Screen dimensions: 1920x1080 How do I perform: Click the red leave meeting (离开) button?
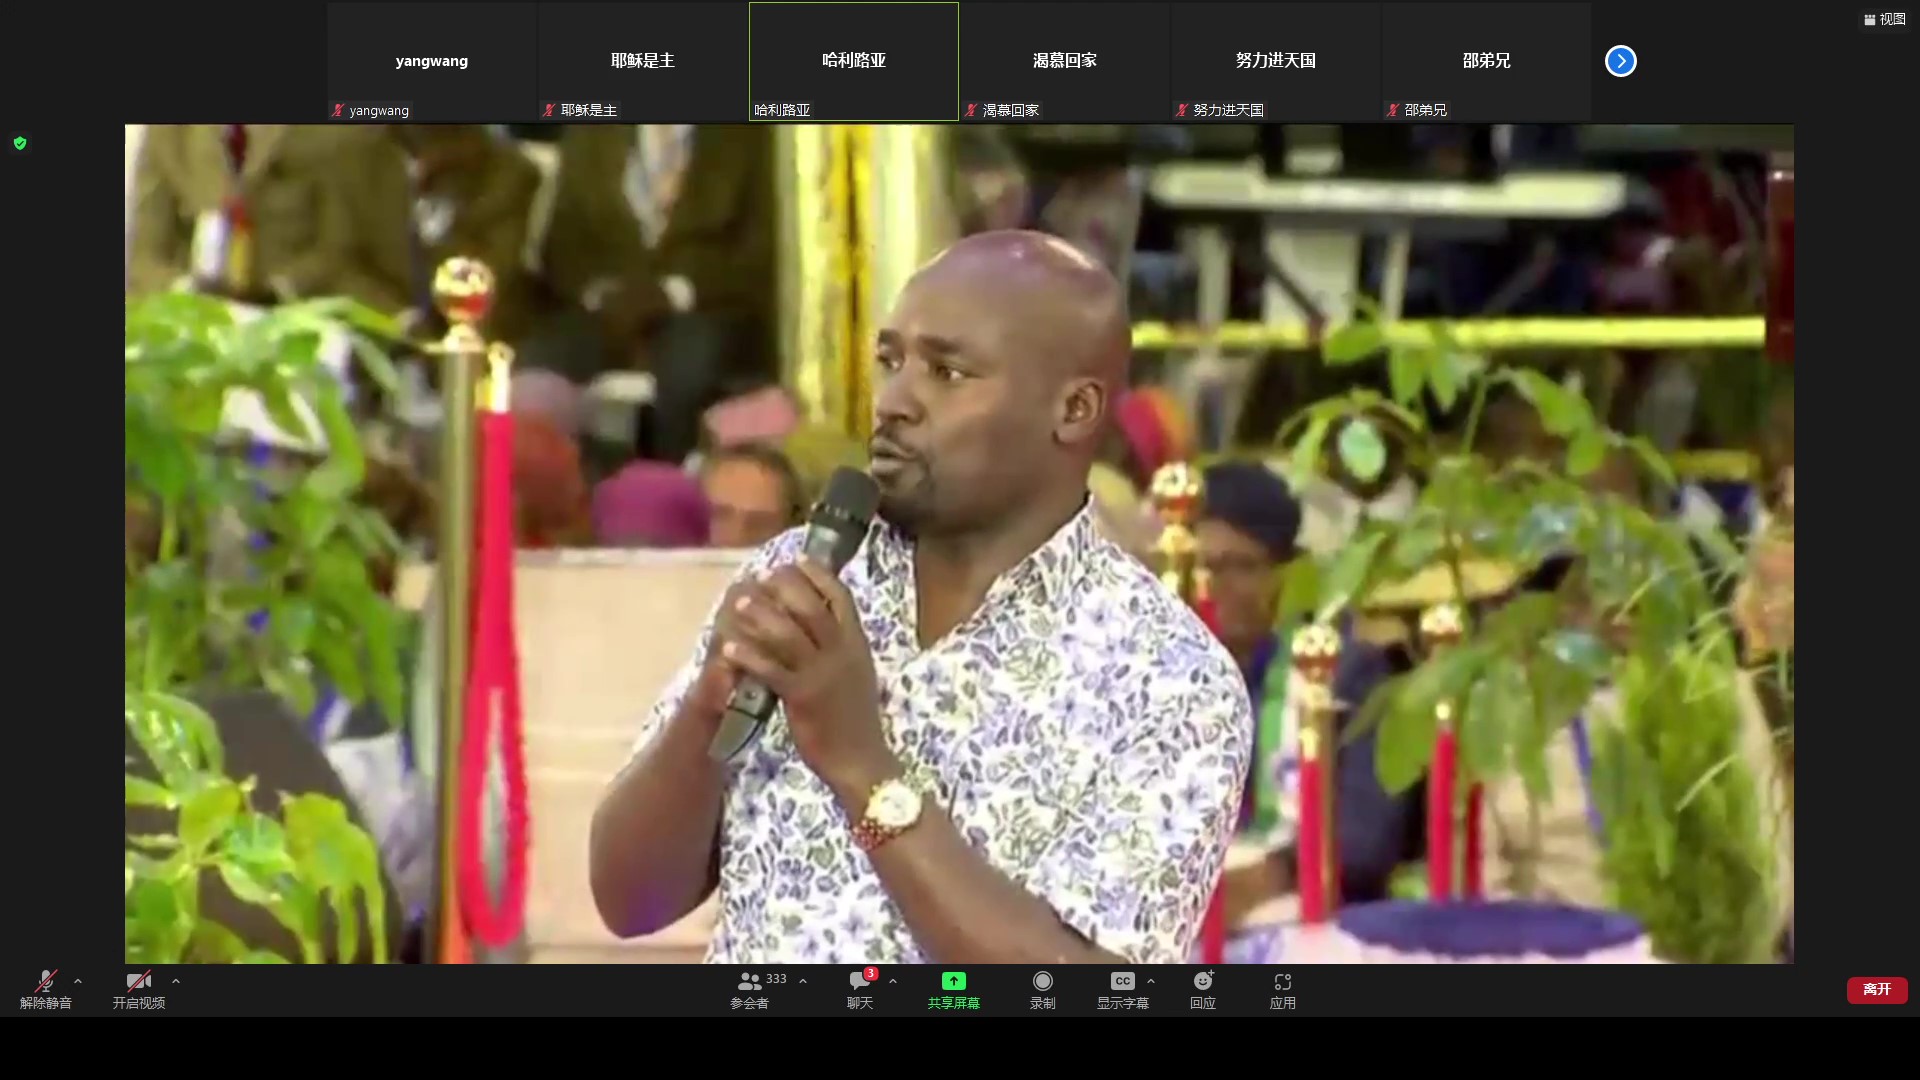(x=1876, y=989)
